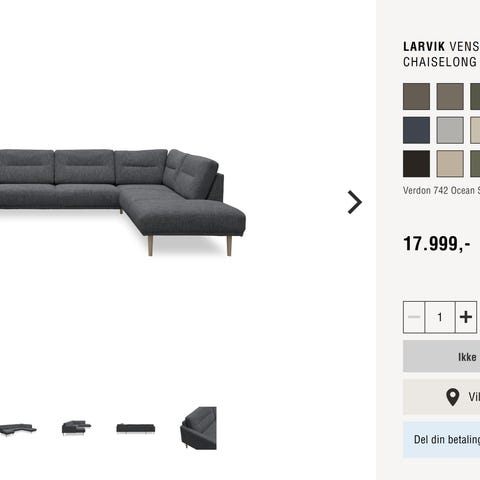Choose the sand beige swatch in bottom row
This screenshot has width=480, height=480.
point(450,164)
